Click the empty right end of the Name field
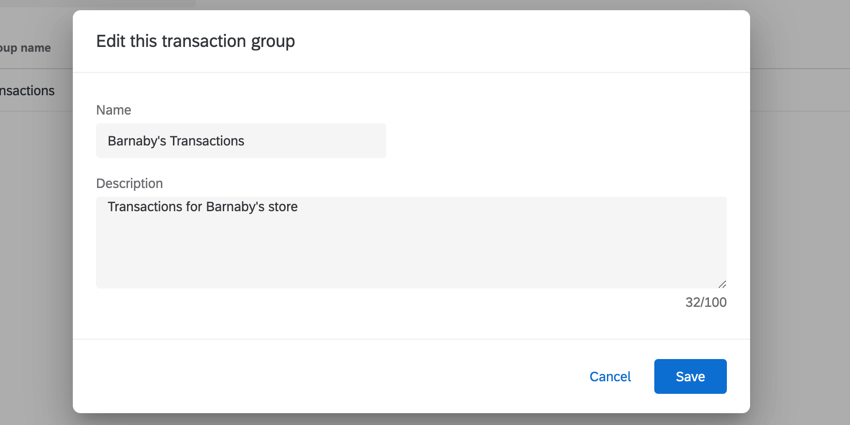This screenshot has width=850, height=425. pyautogui.click(x=340, y=141)
